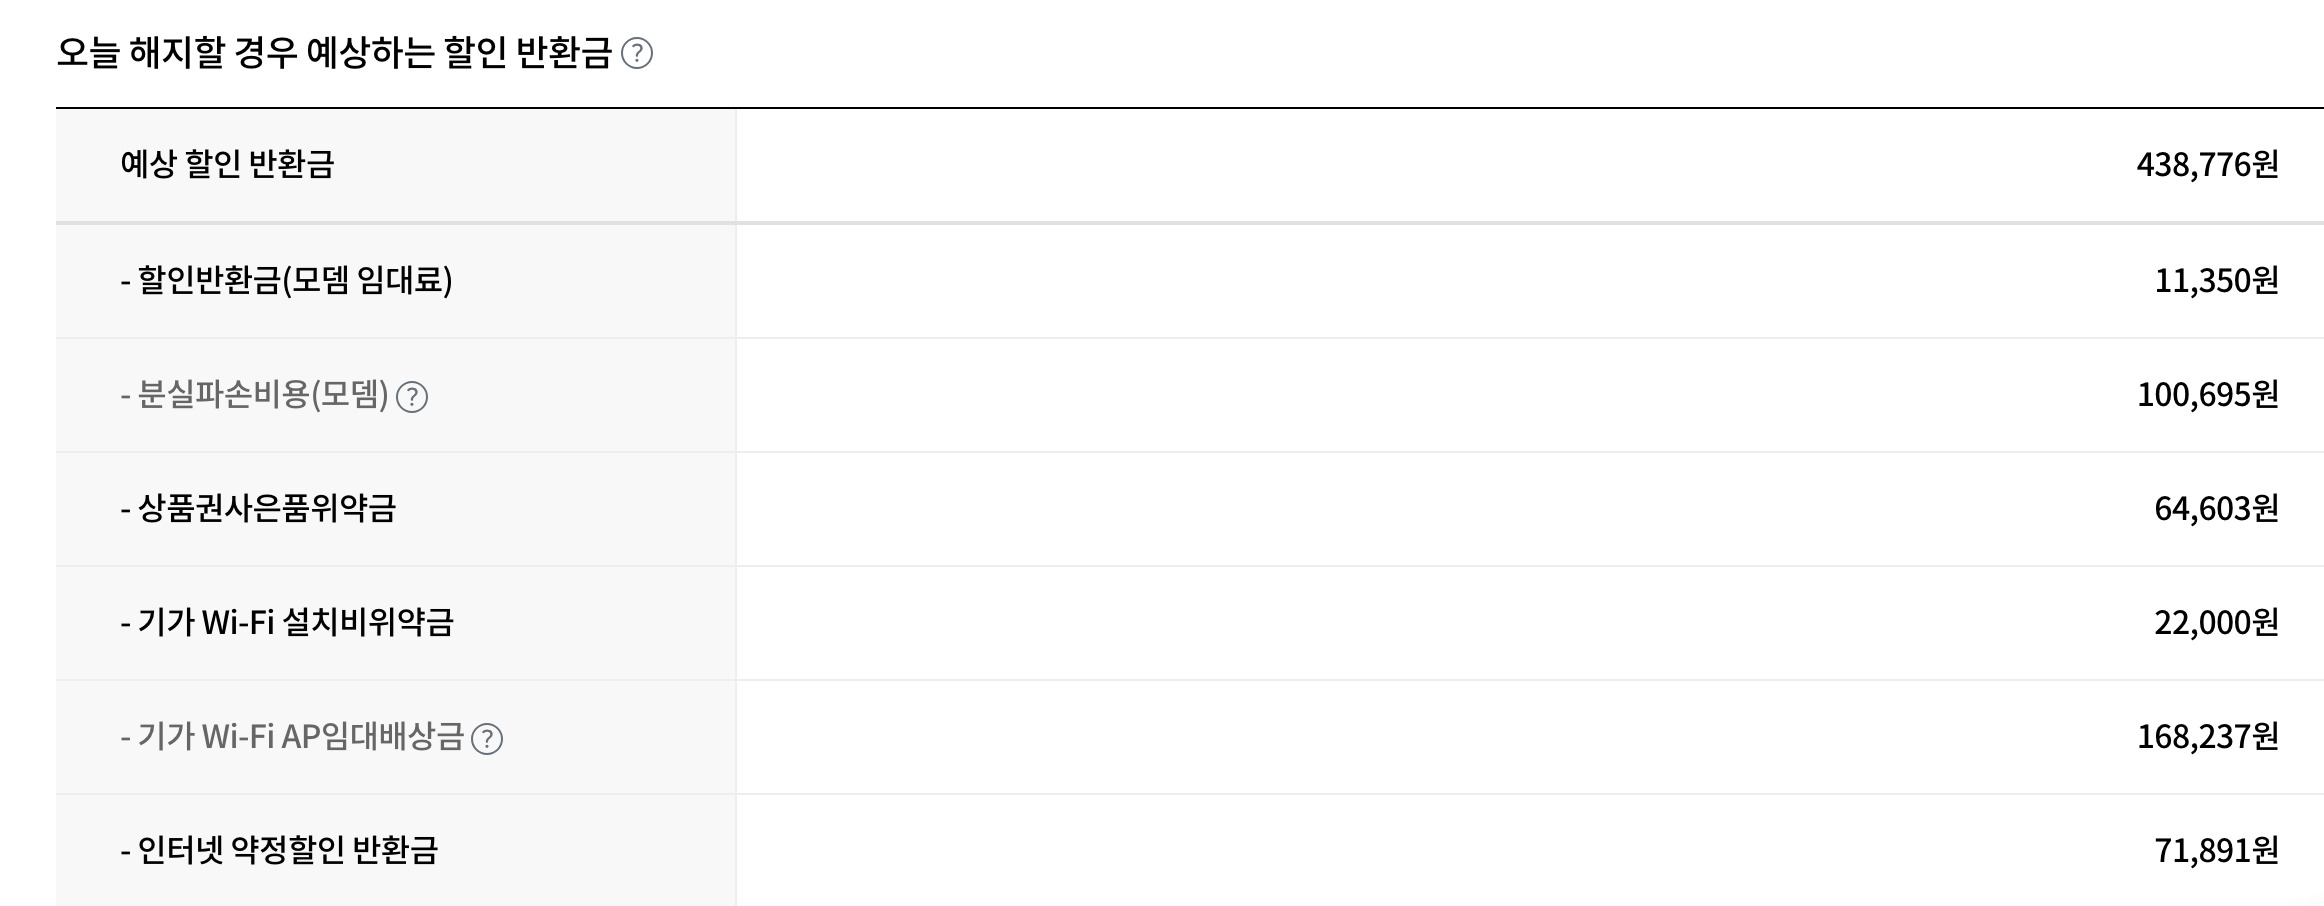Select the 64,603원 amount

pyautogui.click(x=2216, y=508)
